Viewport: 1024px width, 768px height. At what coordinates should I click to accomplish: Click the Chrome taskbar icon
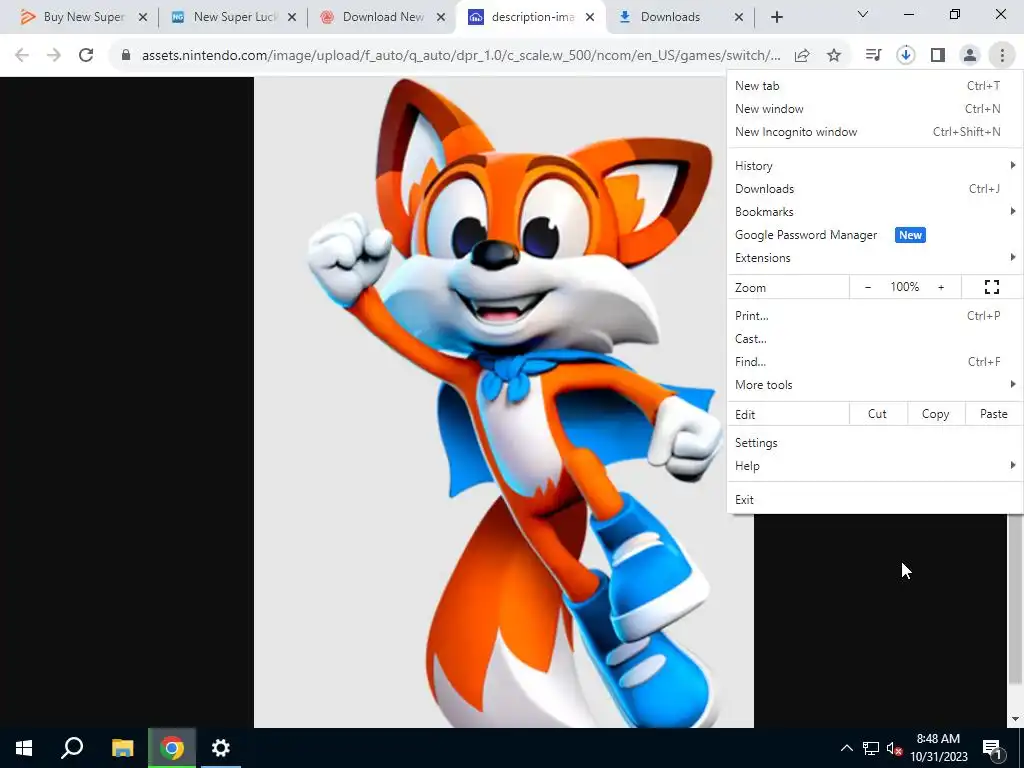coord(172,748)
